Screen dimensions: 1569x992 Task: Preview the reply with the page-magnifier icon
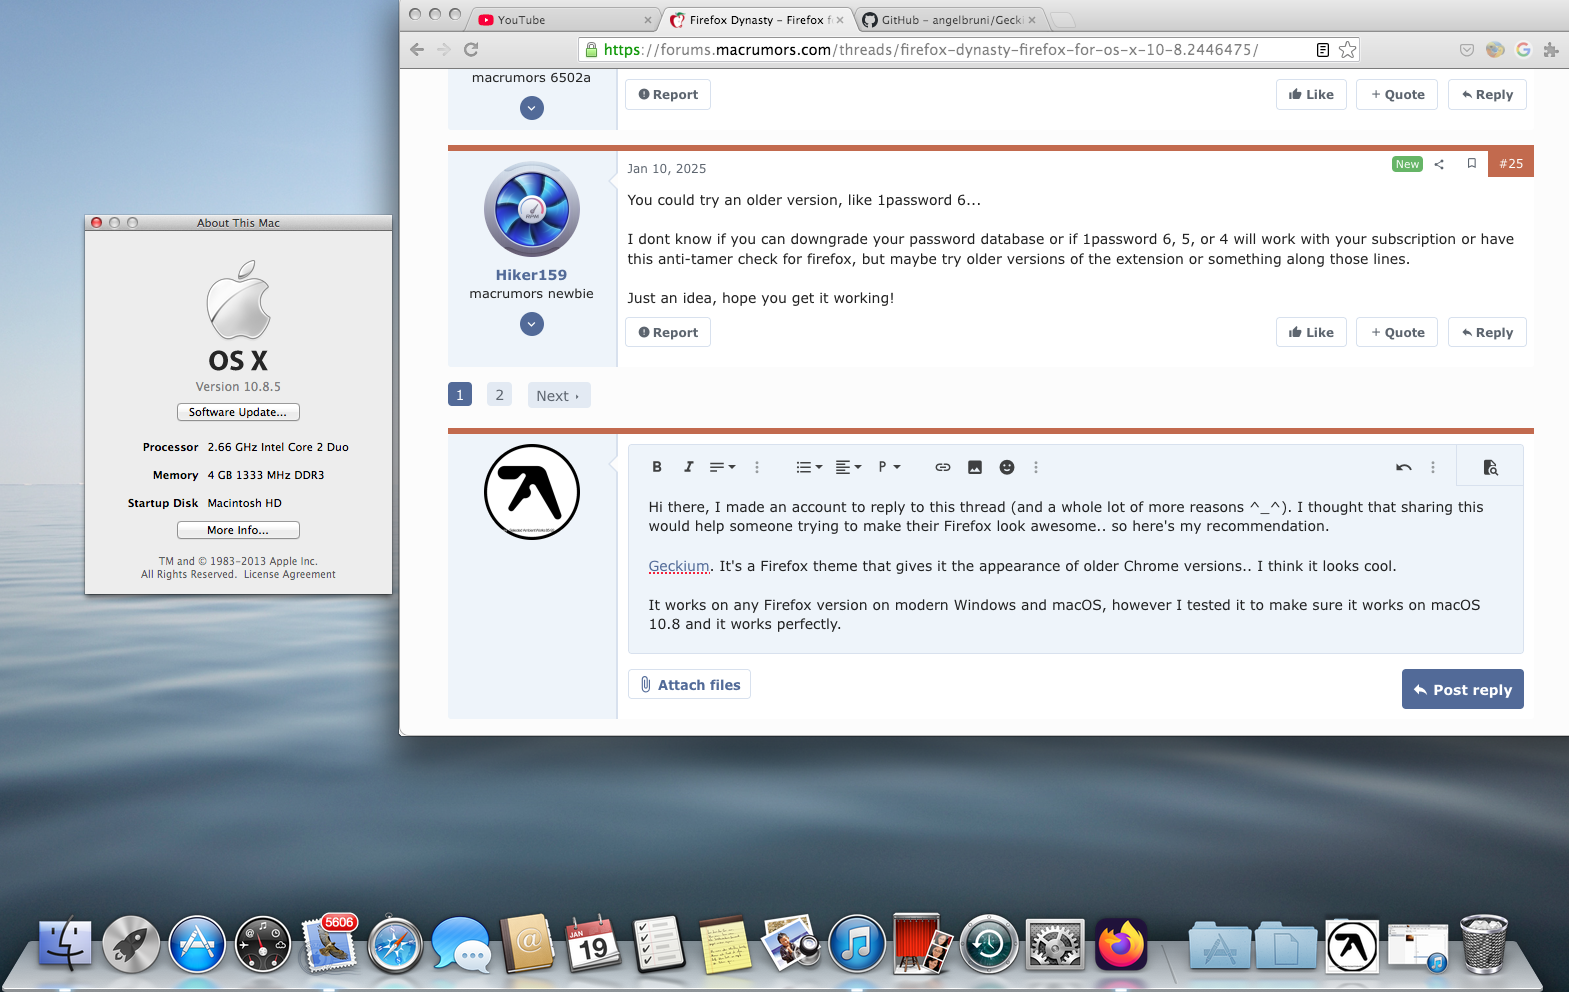[x=1490, y=467]
